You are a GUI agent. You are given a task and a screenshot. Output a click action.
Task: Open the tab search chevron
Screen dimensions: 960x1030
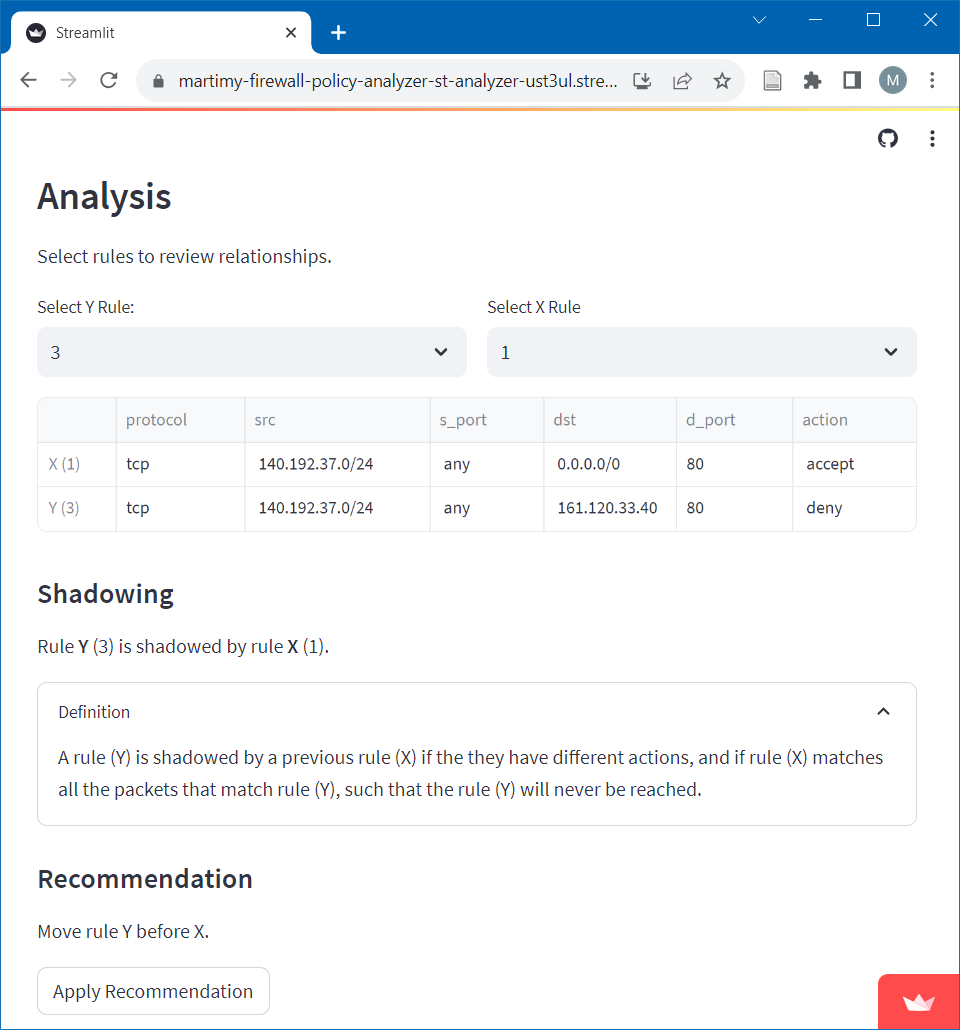pos(759,20)
